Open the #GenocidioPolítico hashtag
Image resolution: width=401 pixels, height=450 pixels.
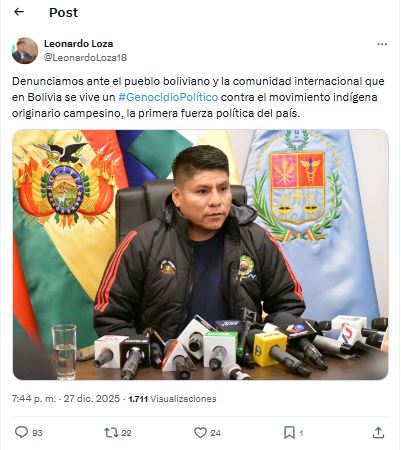click(168, 97)
